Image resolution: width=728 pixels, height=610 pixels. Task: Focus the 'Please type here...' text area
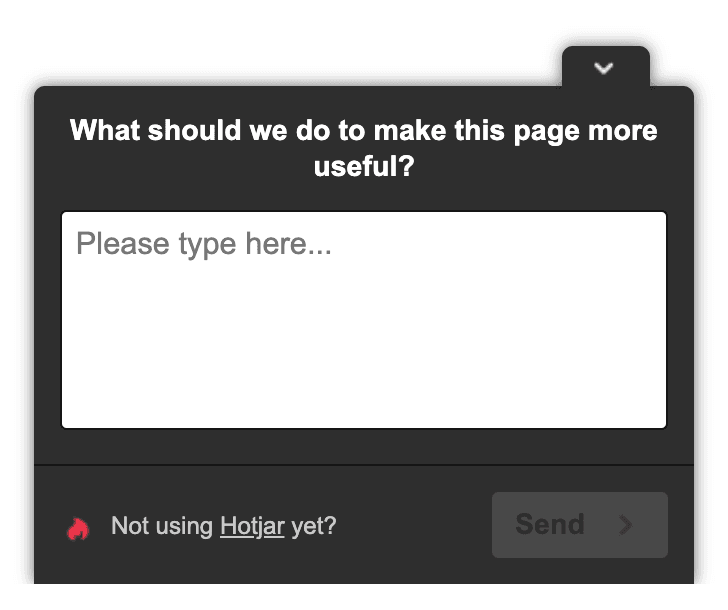point(364,320)
